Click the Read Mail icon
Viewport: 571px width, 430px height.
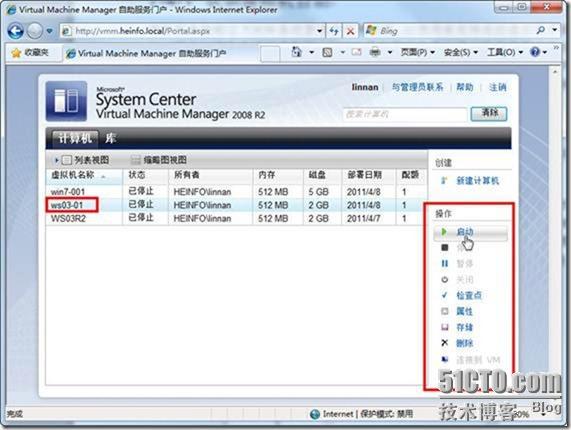point(357,52)
